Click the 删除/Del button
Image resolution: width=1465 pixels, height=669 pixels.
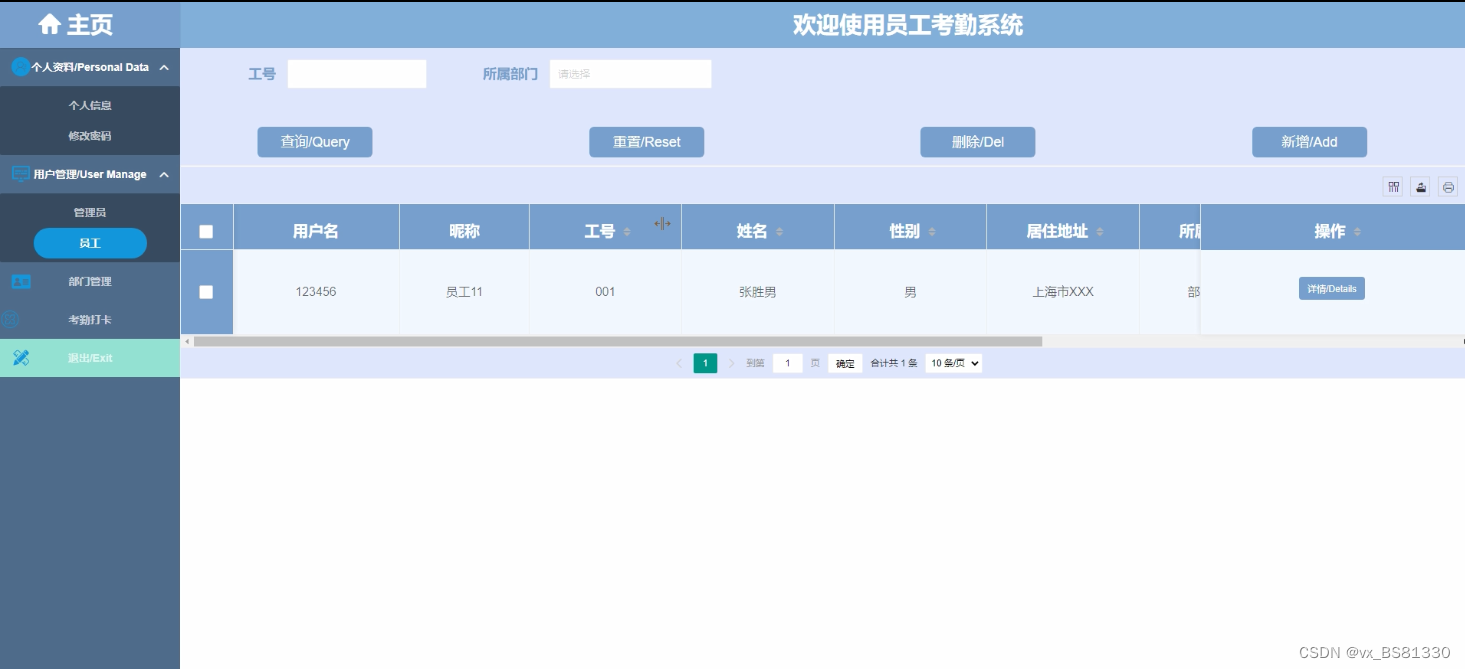[x=978, y=142]
